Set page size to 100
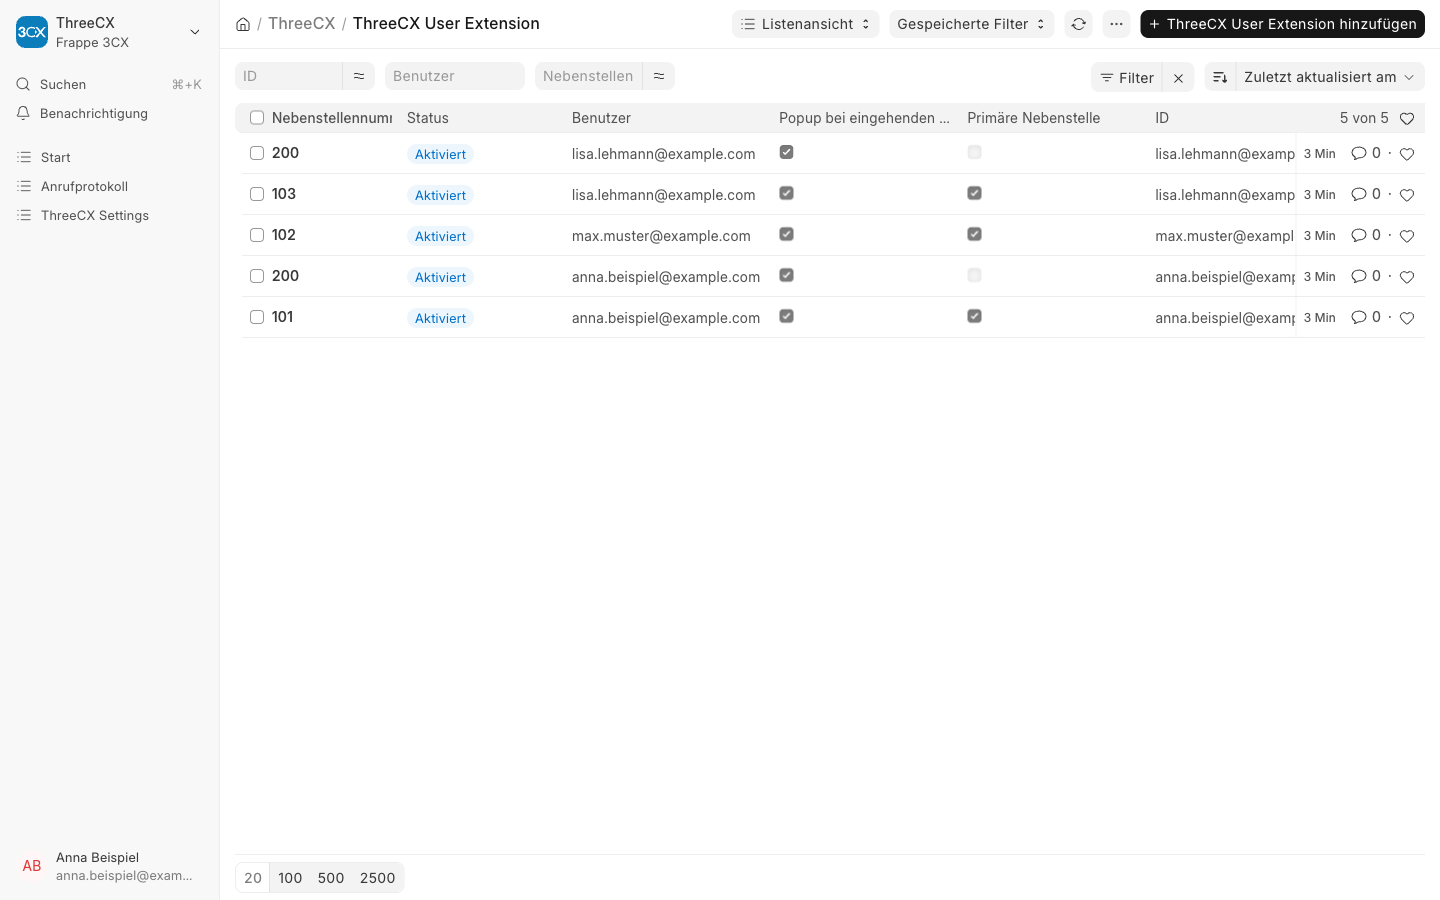Viewport: 1440px width, 900px height. tap(290, 878)
